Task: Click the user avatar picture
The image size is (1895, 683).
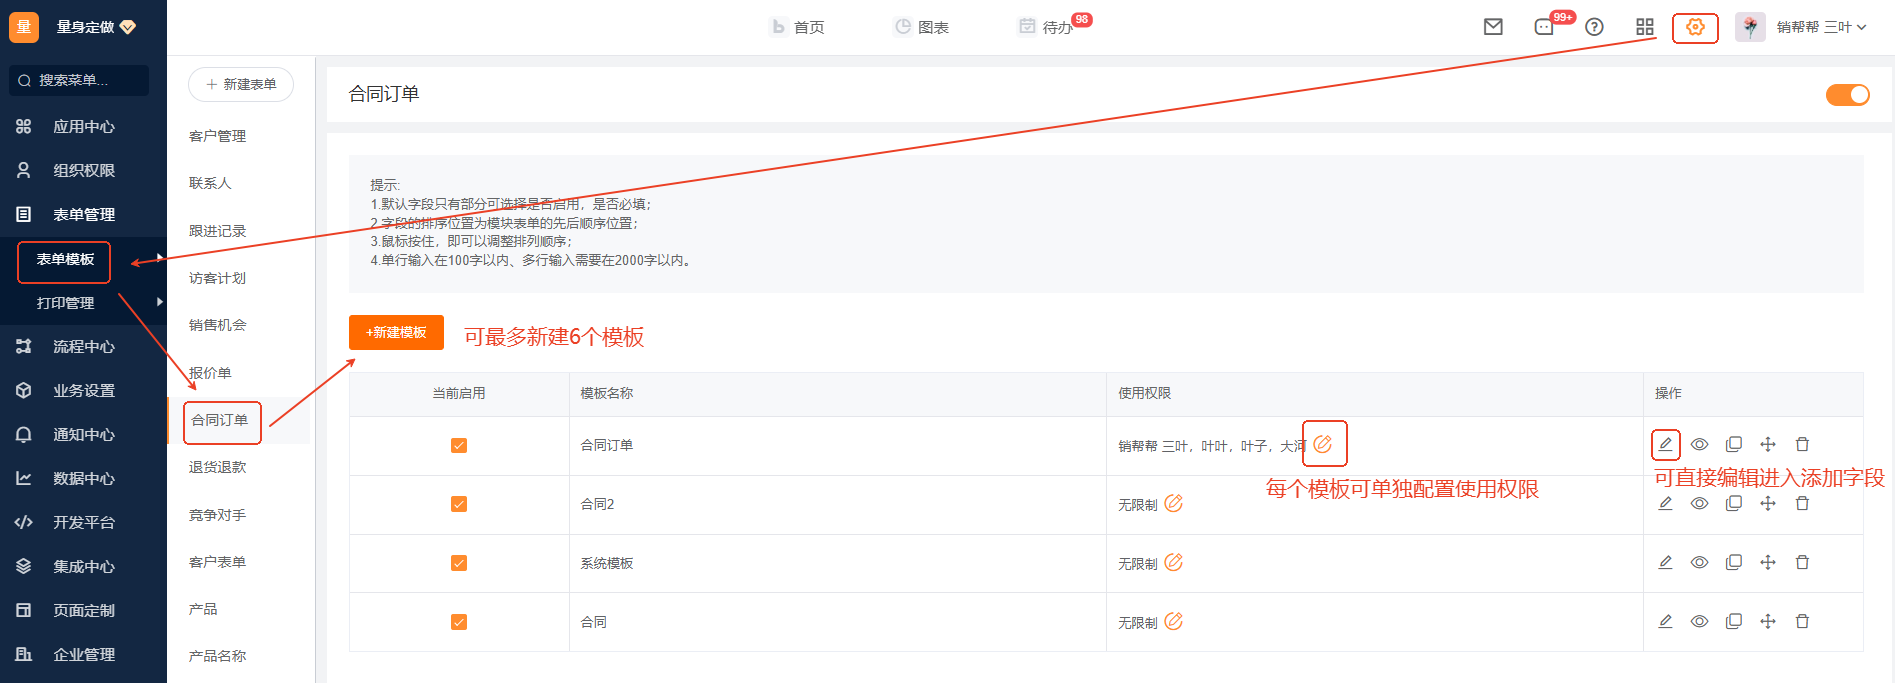Action: click(1750, 27)
